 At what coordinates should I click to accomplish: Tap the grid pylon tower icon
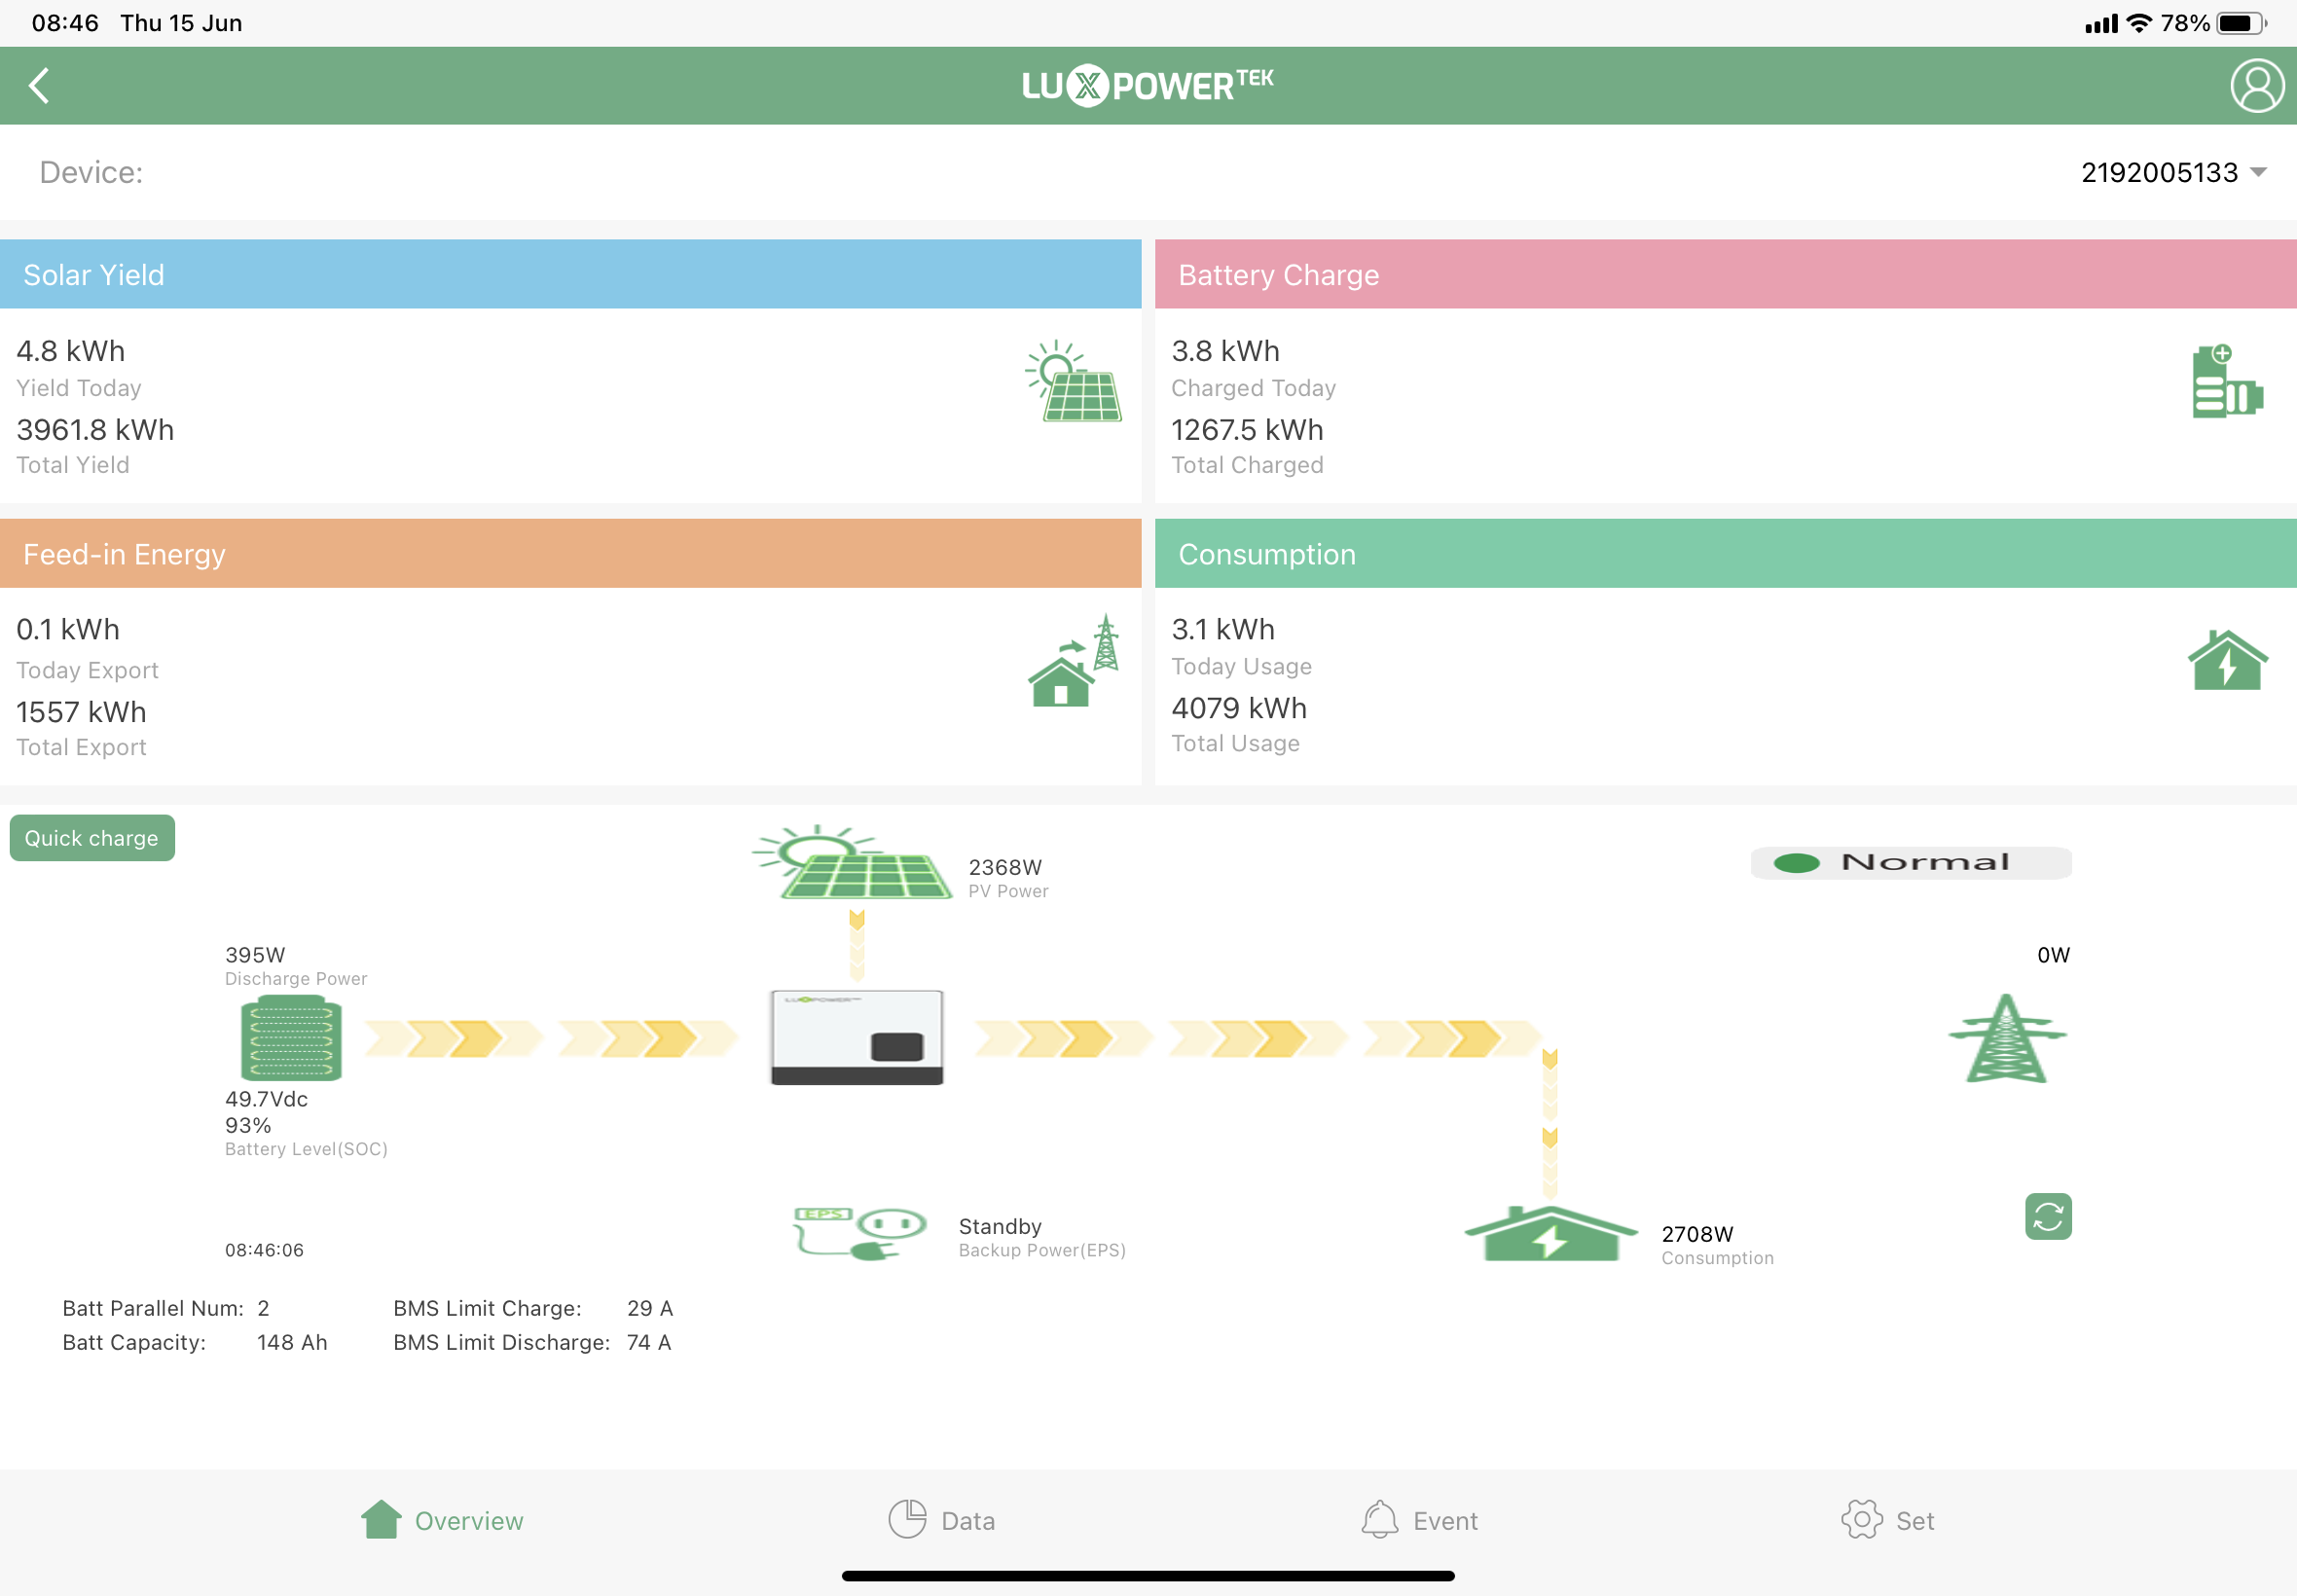click(x=2006, y=1038)
